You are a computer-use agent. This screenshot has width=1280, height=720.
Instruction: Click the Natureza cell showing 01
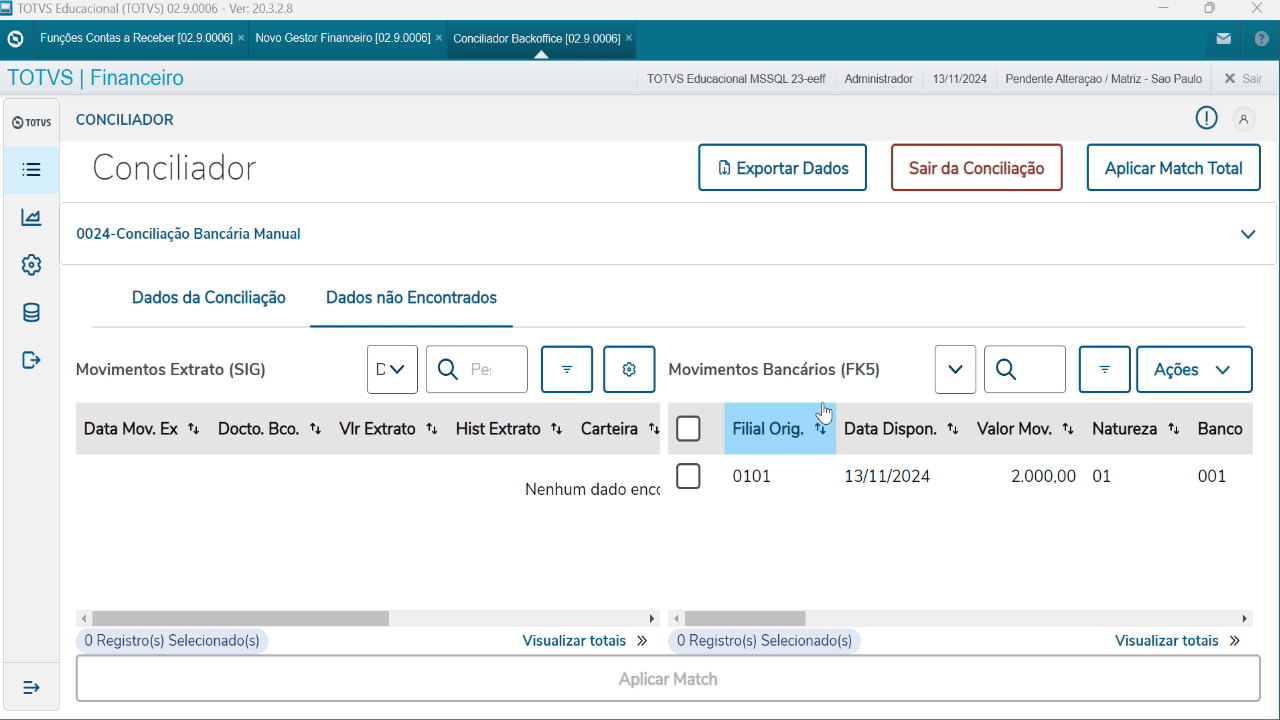(1102, 476)
